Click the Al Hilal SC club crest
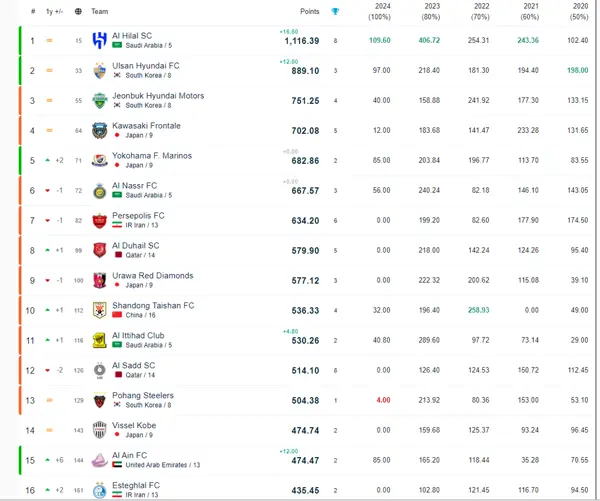 point(99,40)
